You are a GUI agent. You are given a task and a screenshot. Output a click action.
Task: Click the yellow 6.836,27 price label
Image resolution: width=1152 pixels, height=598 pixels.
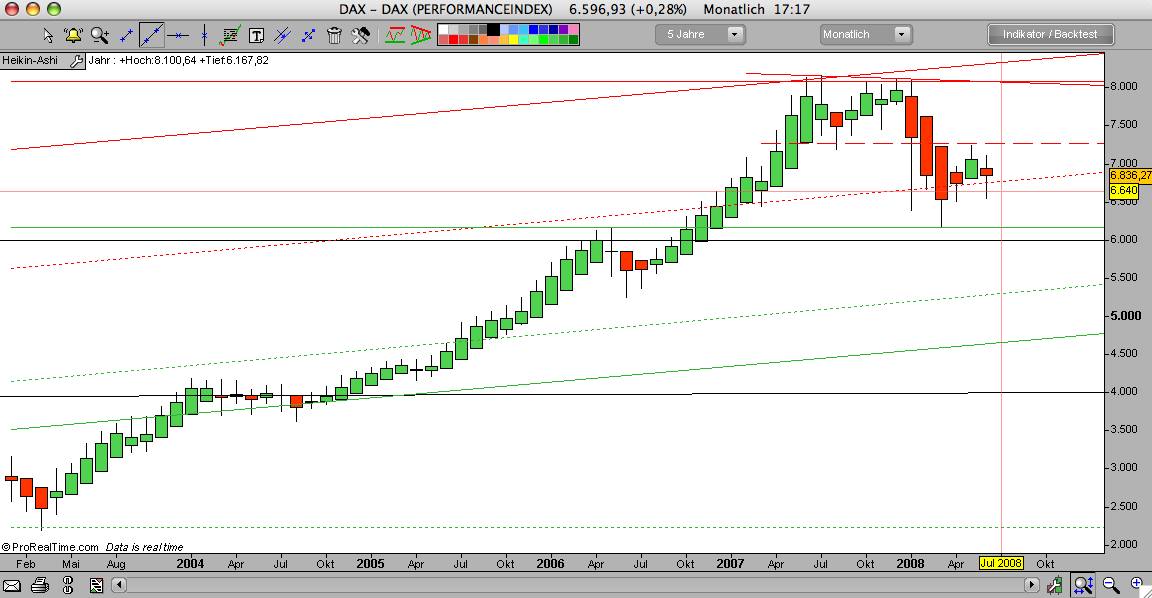[1130, 176]
